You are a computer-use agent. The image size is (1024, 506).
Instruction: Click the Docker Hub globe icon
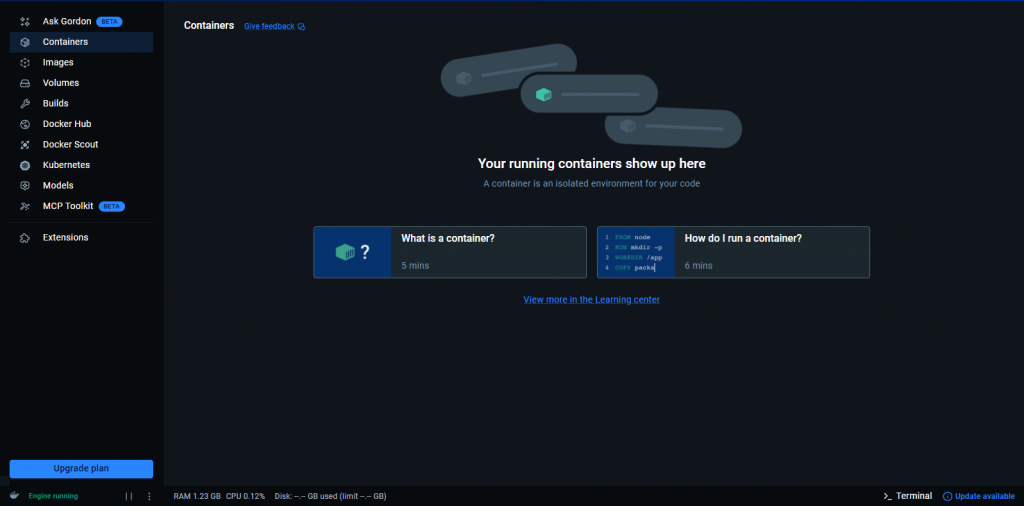click(25, 124)
